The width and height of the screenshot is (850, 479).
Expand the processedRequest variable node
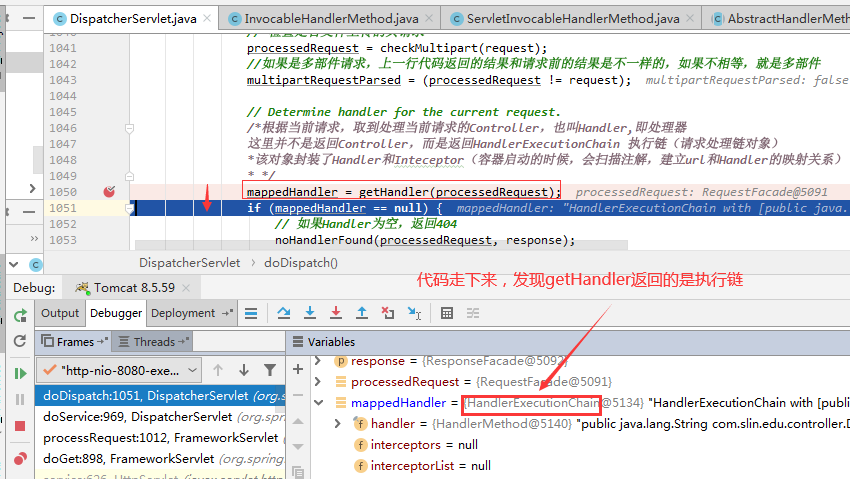pyautogui.click(x=318, y=381)
